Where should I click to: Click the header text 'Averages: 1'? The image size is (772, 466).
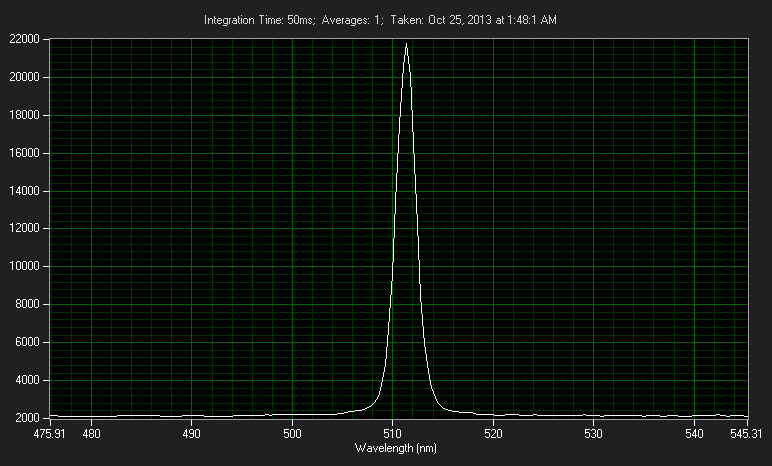(x=352, y=20)
